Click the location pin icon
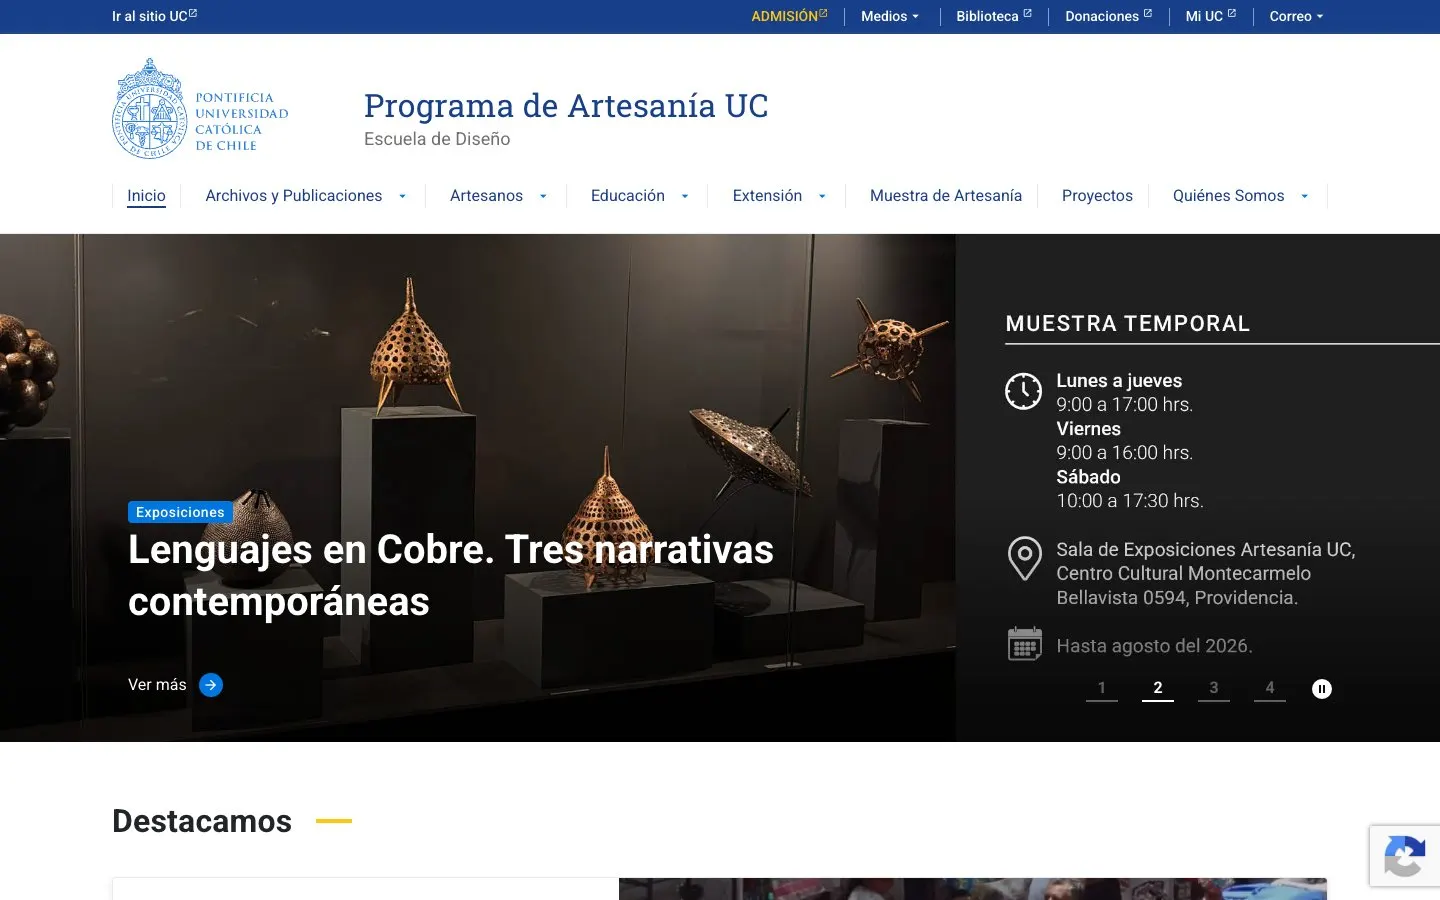 pyautogui.click(x=1024, y=558)
